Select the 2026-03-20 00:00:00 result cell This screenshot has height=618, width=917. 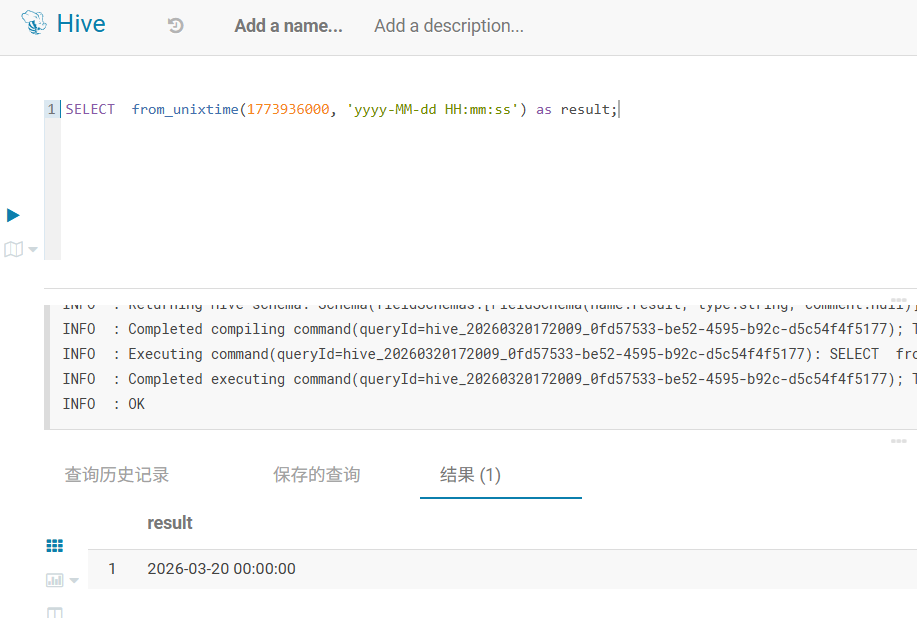221,569
